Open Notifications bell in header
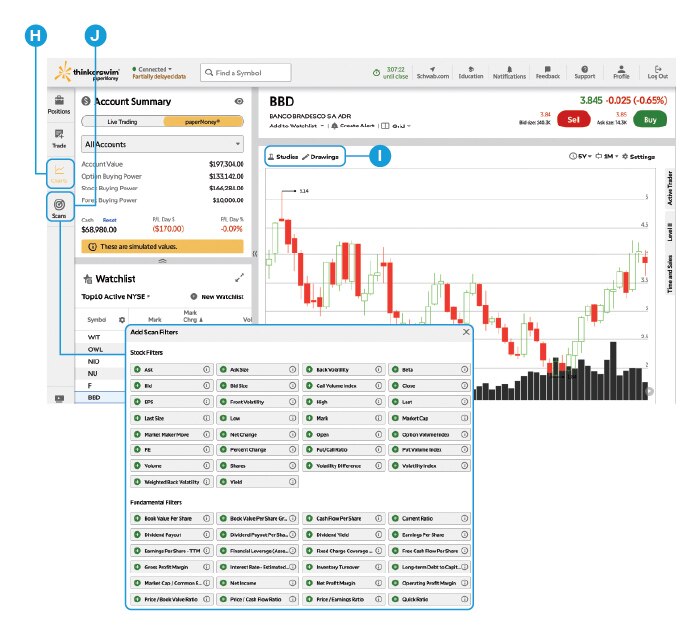The height and width of the screenshot is (636, 700). tap(509, 69)
